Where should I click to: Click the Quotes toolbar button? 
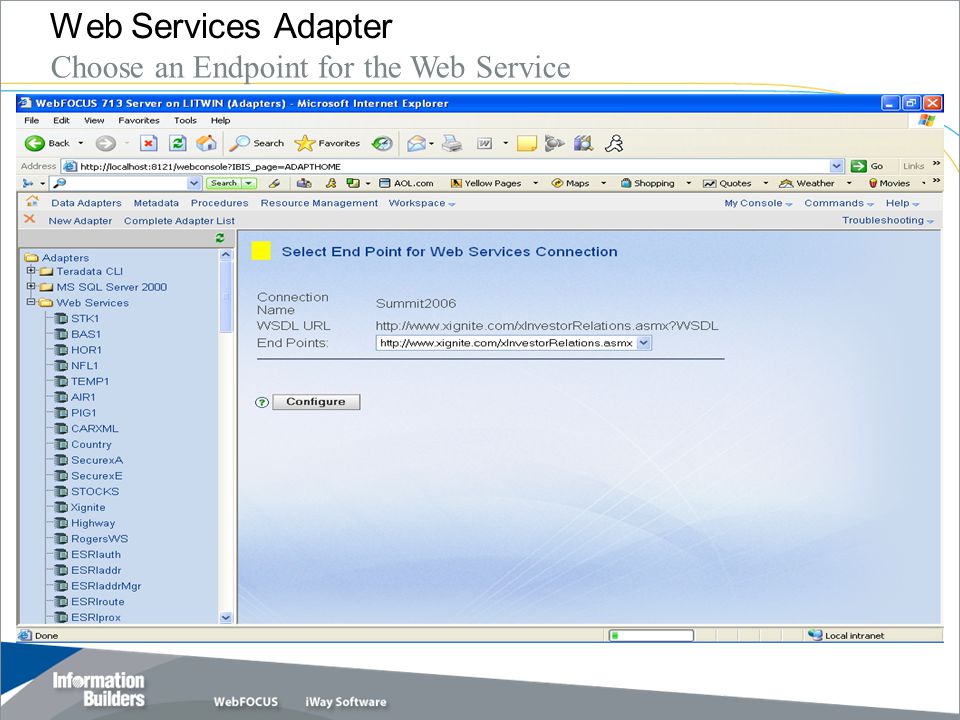click(x=727, y=183)
